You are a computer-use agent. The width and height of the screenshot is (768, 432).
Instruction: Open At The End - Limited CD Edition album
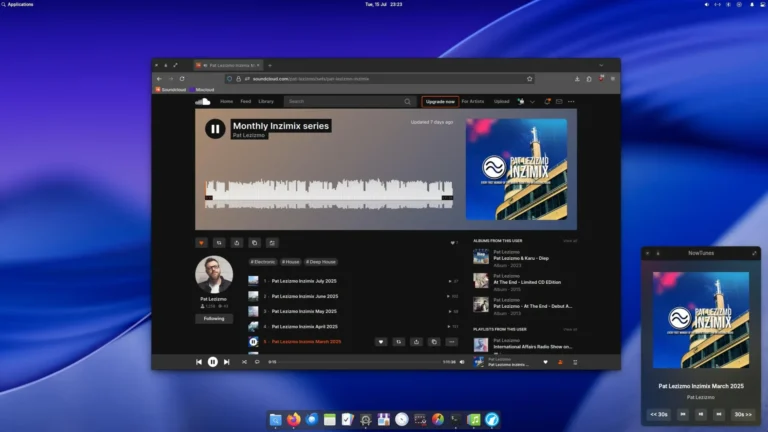pos(527,282)
